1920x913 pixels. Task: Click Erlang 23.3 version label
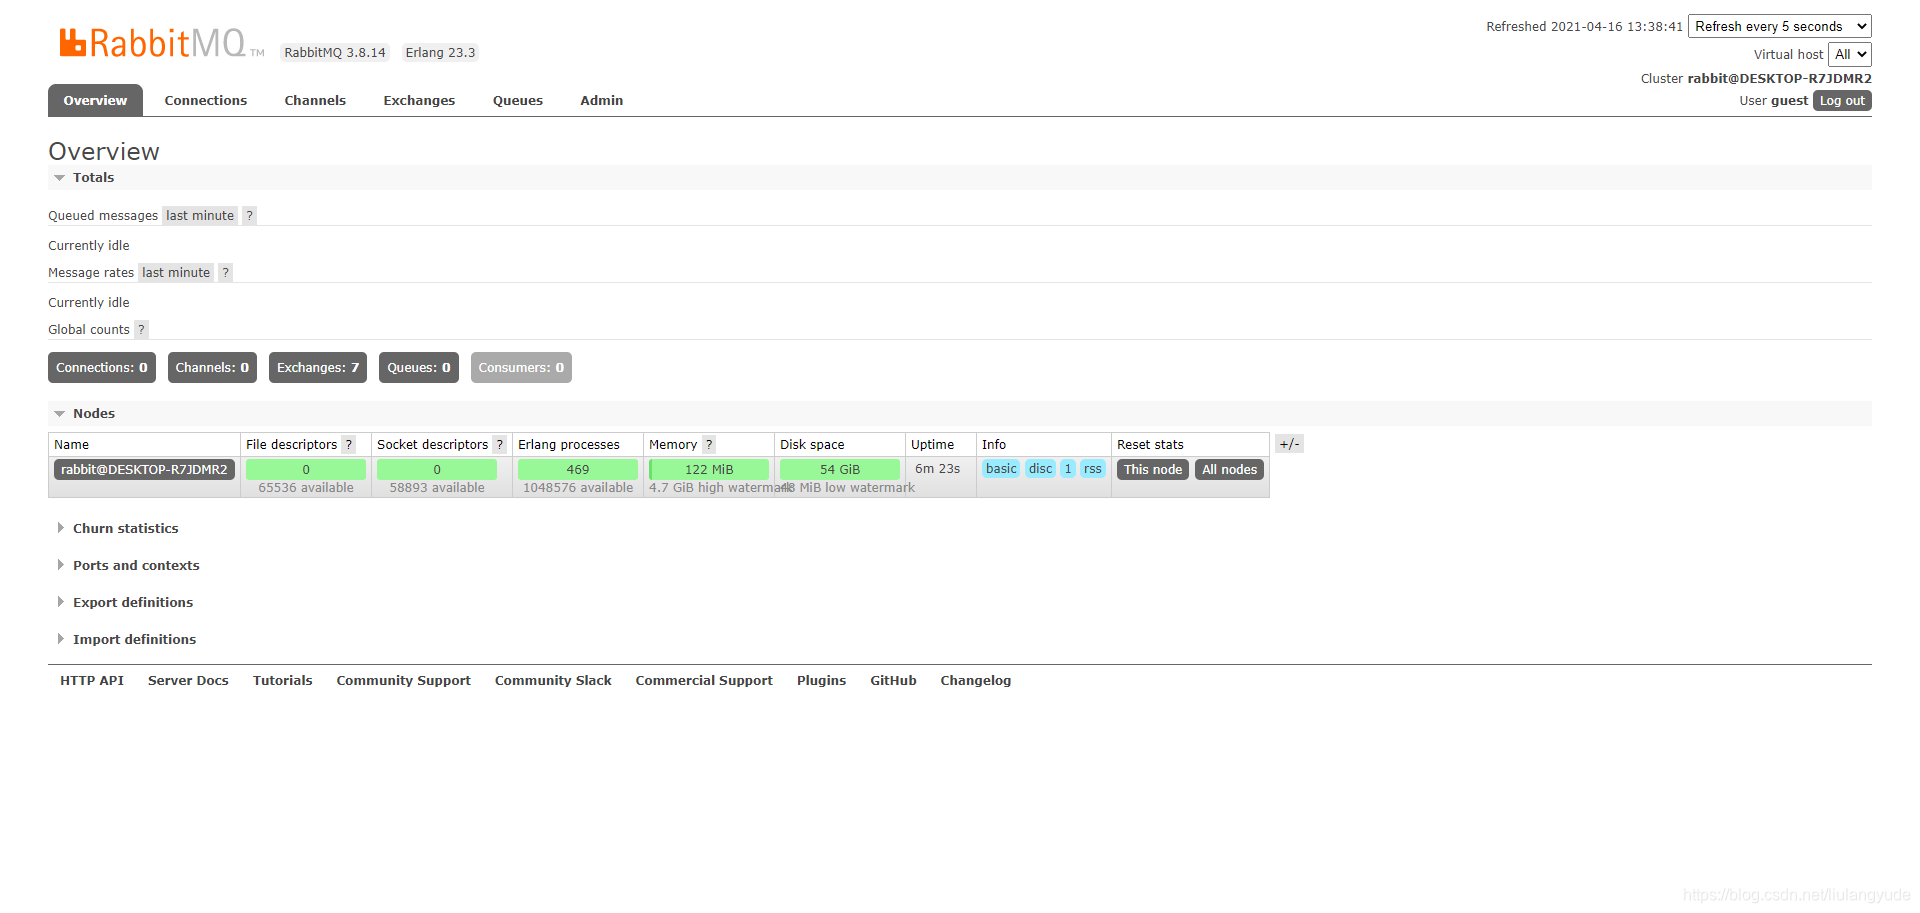440,53
